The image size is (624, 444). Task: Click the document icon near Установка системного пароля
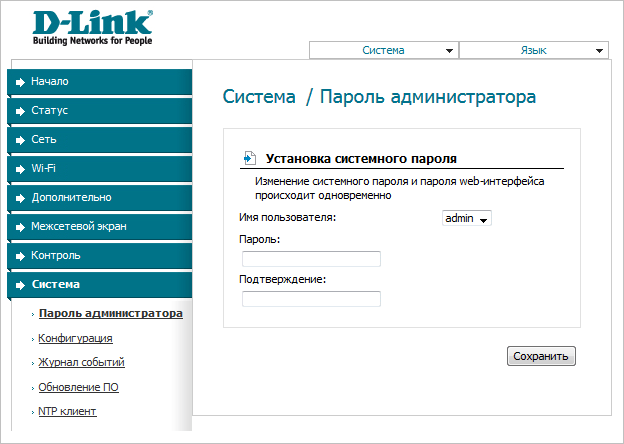point(250,158)
